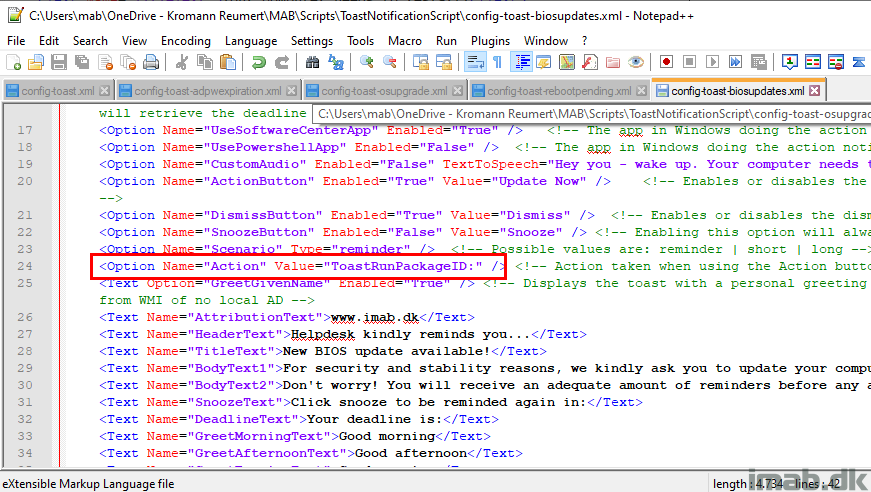Screen dimensions: 871x492
Task: Open the Tools menu
Action: 361,41
